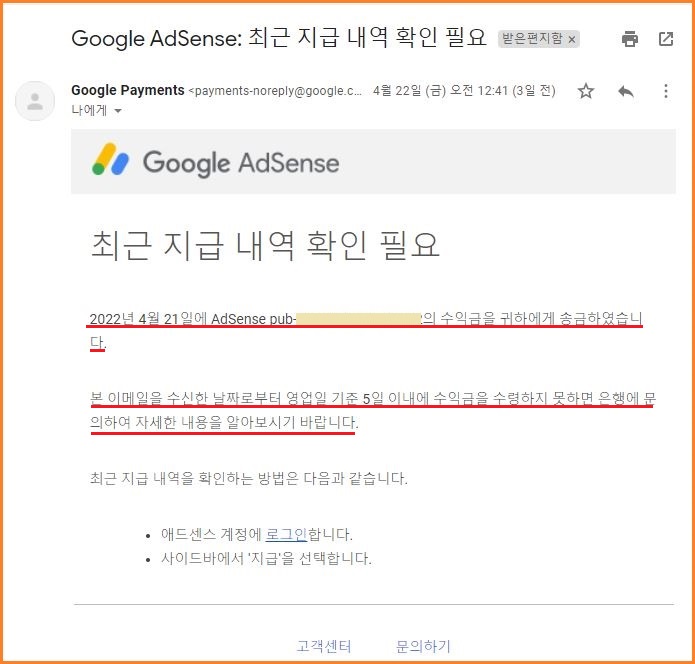Open the three-dot more options menu

(666, 91)
